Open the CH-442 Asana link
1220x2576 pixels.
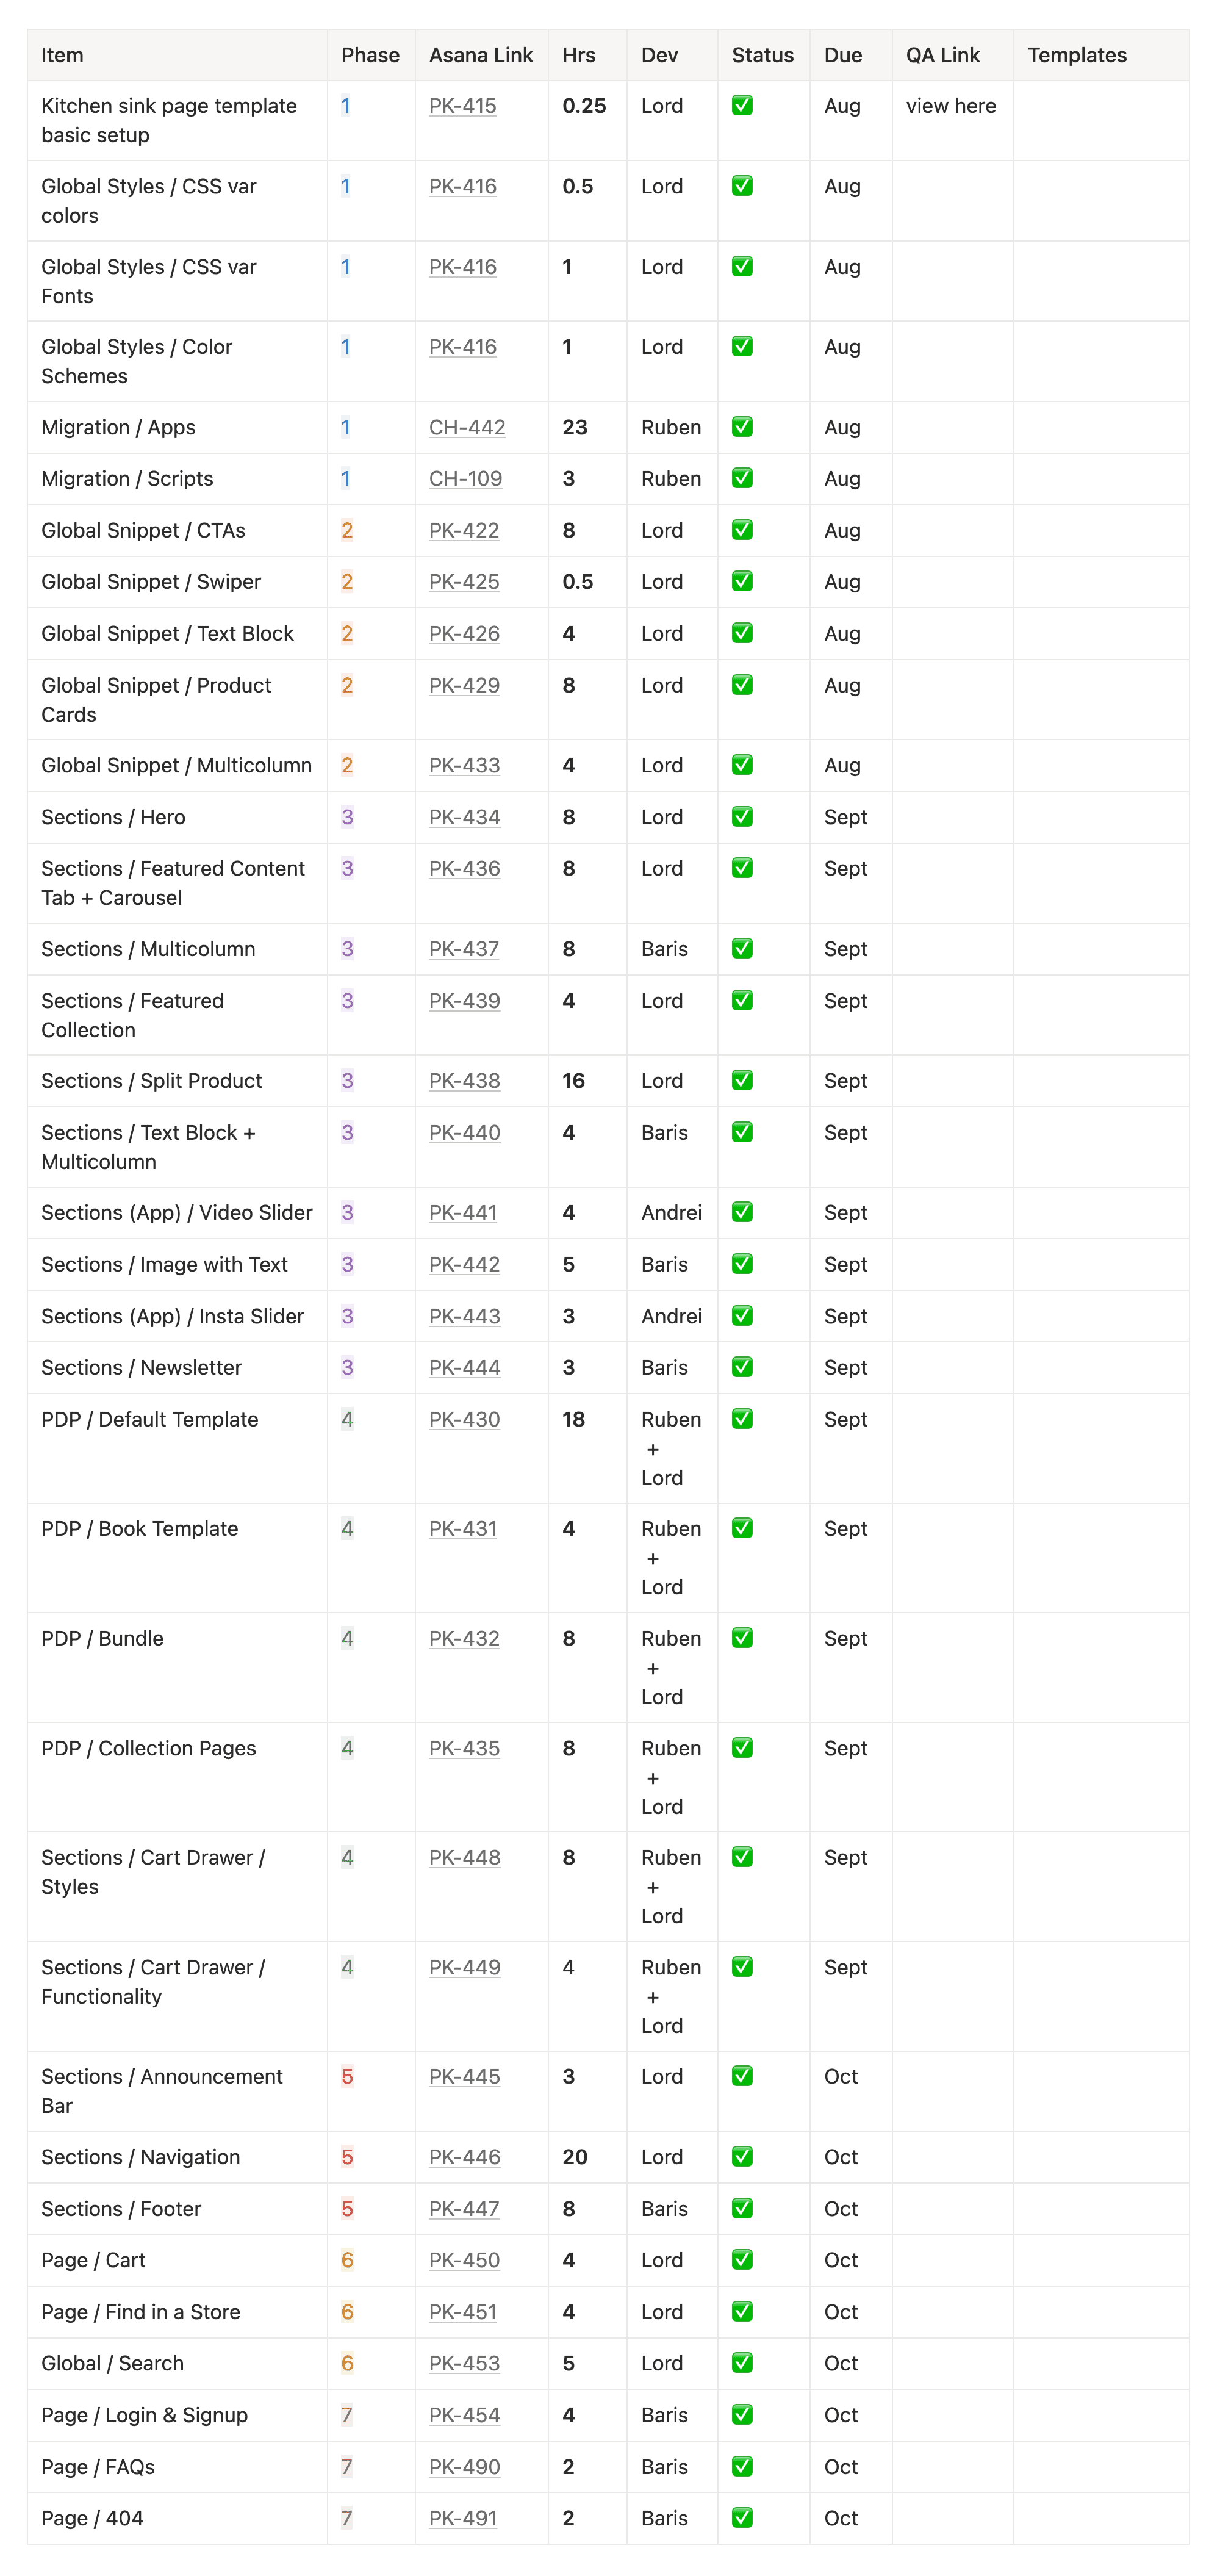click(x=467, y=427)
